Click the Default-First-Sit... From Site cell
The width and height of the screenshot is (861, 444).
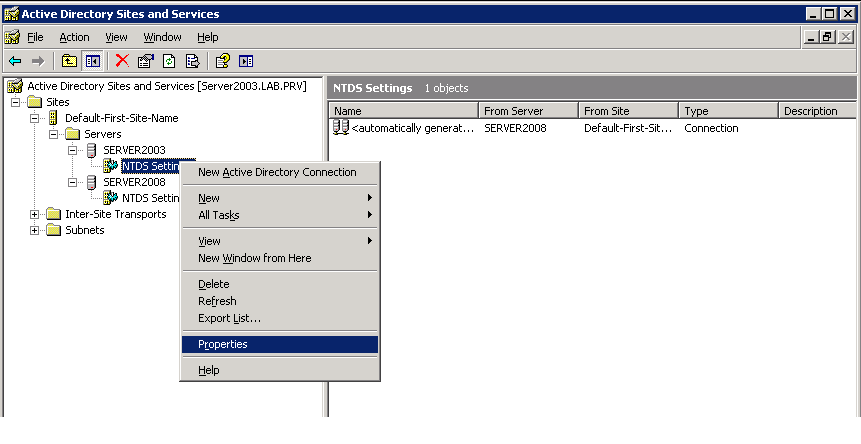[628, 128]
